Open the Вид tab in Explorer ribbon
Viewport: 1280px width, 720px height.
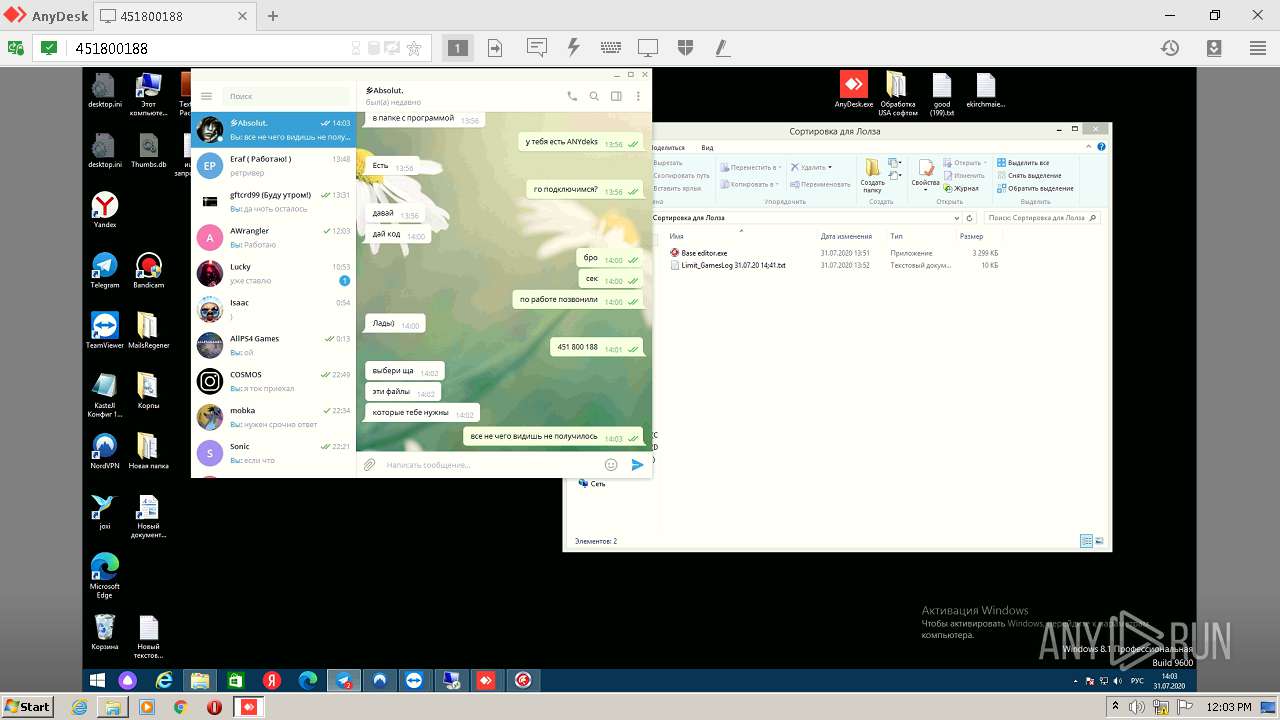point(707,147)
